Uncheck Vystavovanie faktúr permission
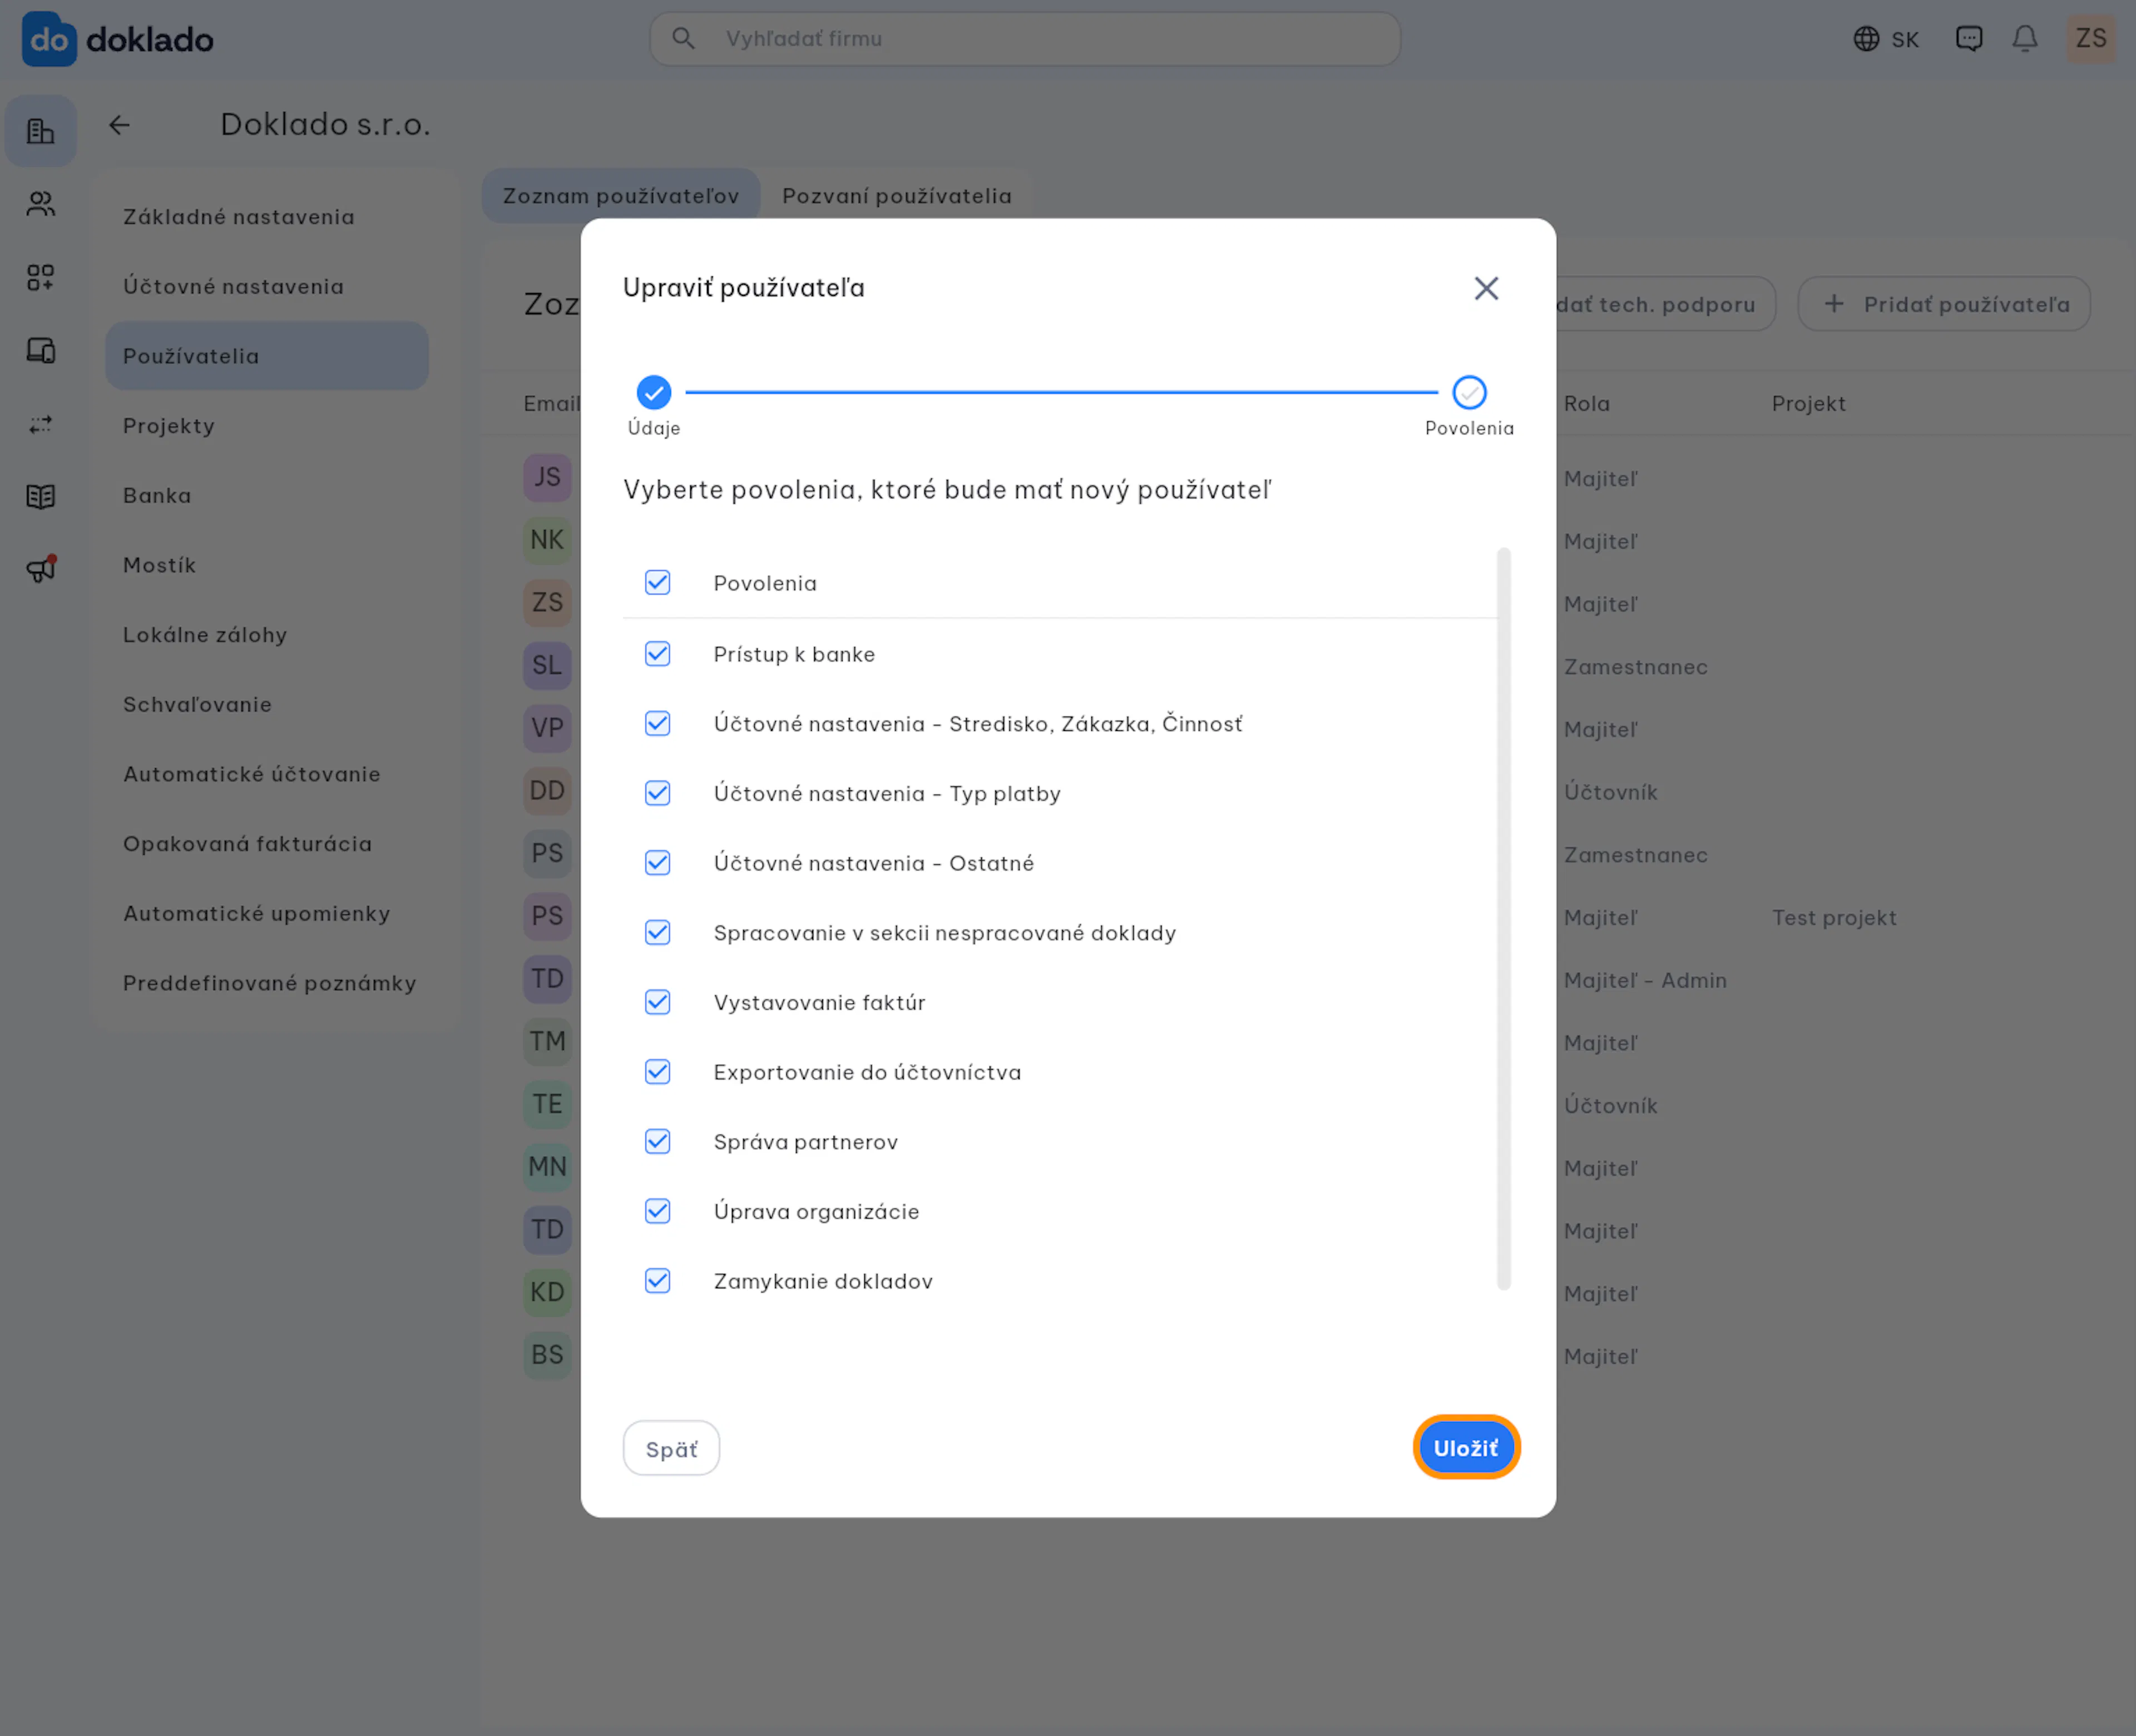Viewport: 2136px width, 1736px height. coord(657,1002)
